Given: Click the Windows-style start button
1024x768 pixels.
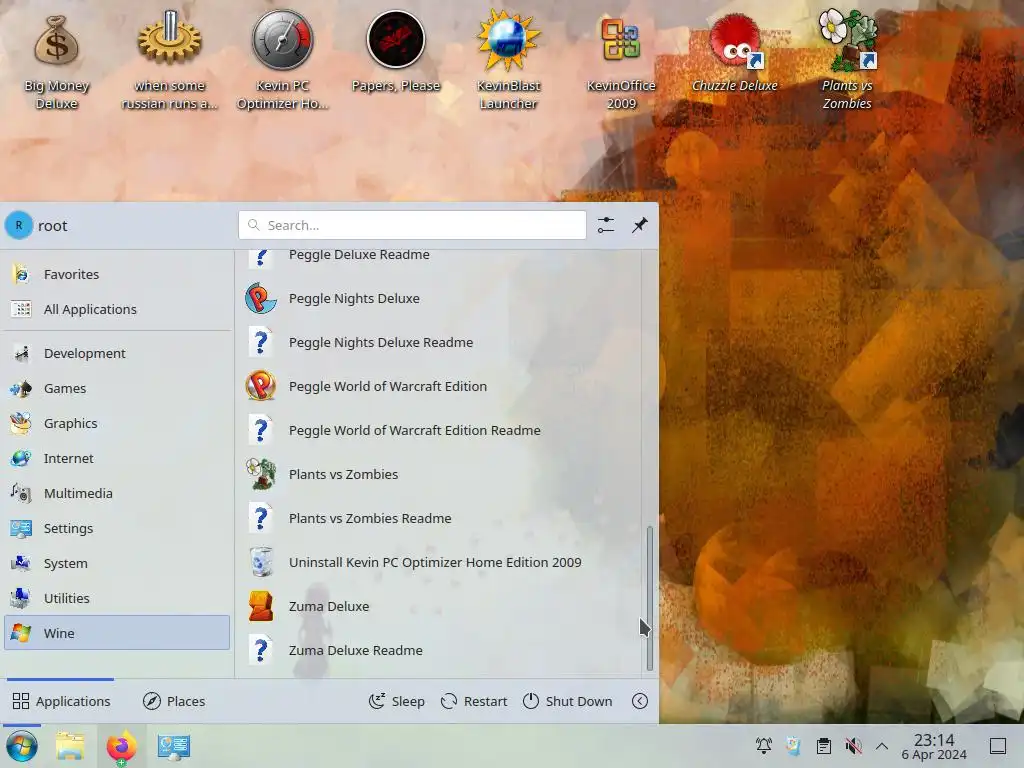Looking at the screenshot, I should click(22, 746).
